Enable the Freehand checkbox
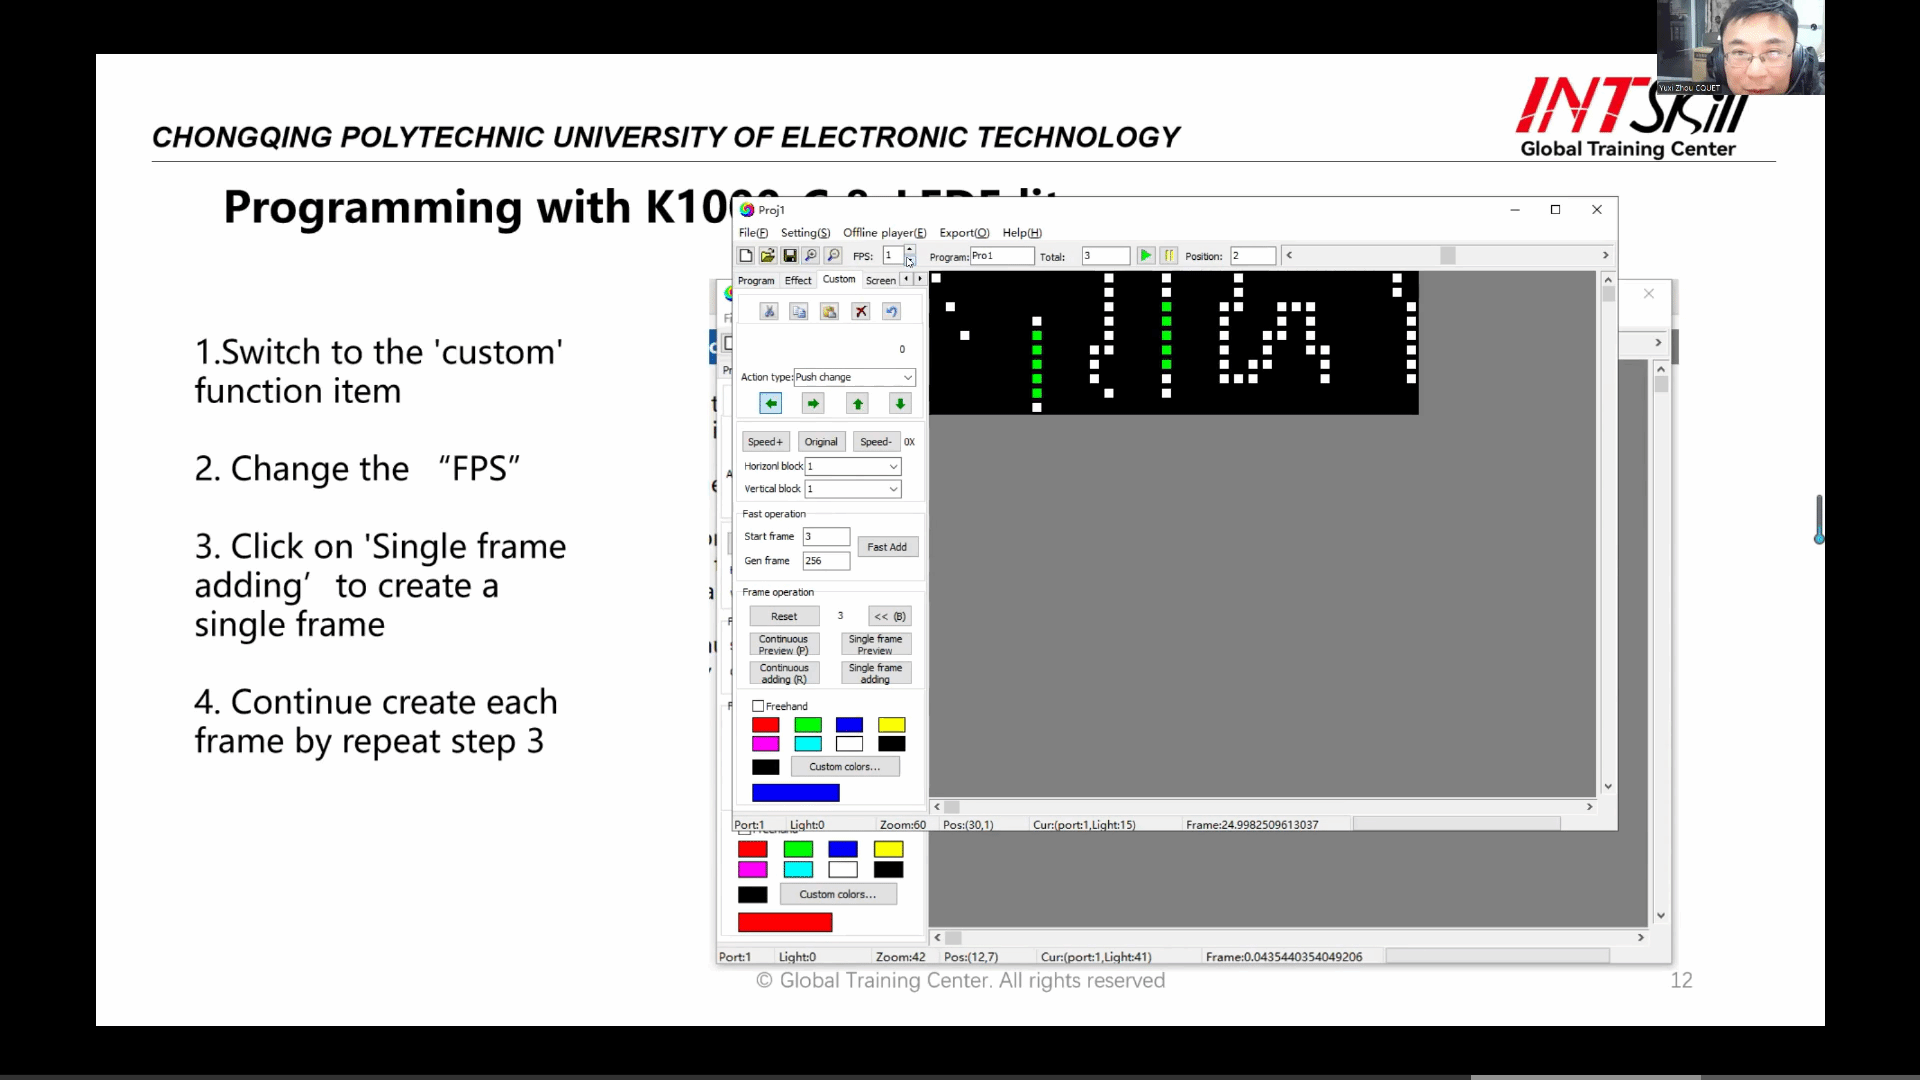1920x1080 pixels. [758, 706]
